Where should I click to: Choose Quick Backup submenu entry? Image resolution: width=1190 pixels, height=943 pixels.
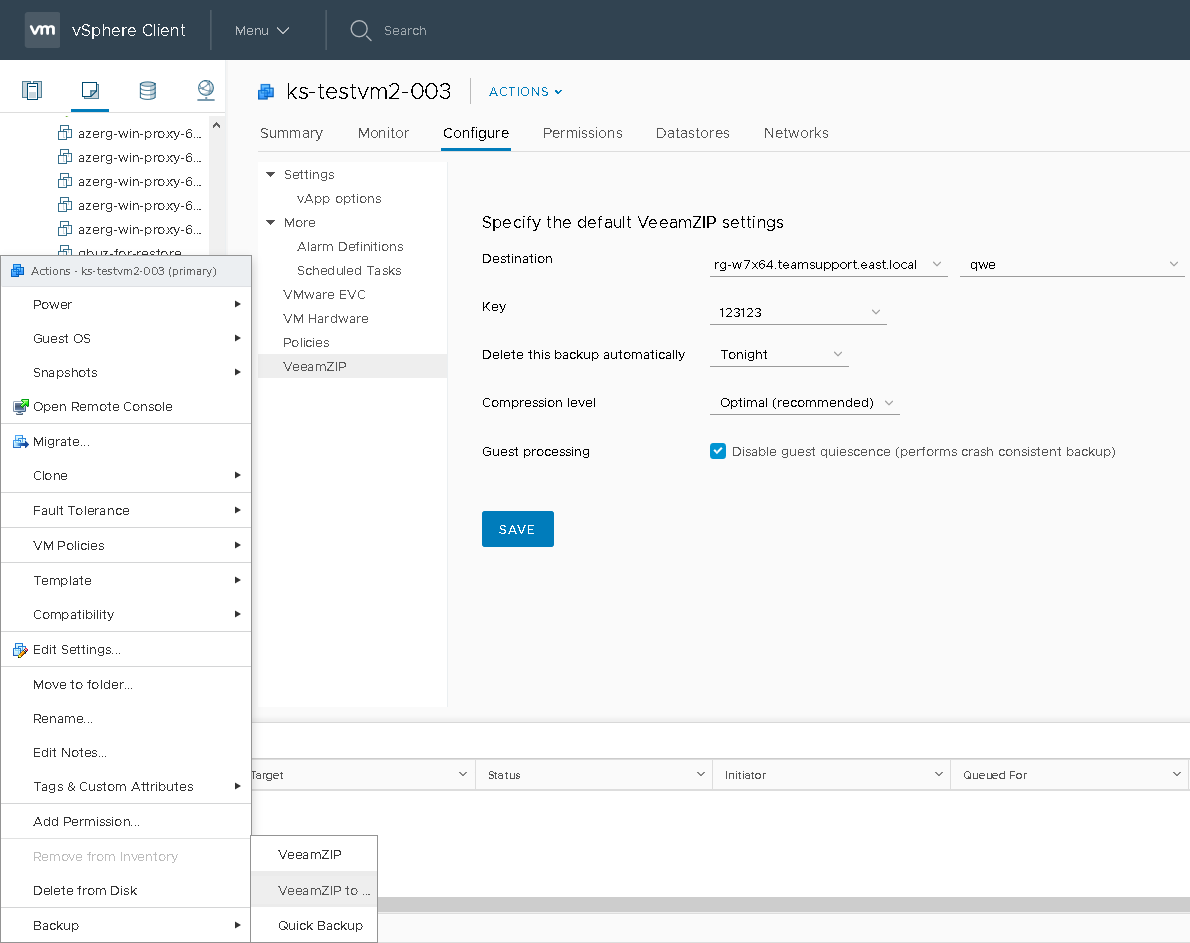click(x=314, y=926)
